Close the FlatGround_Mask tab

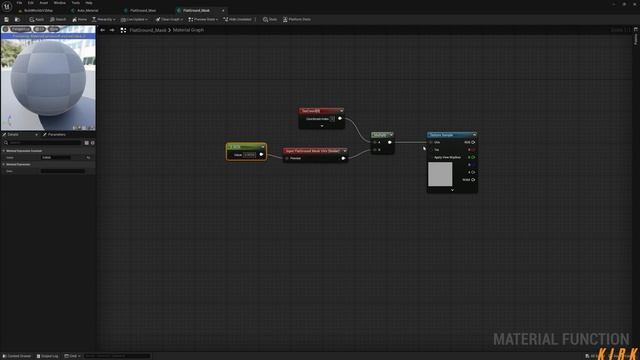(223, 11)
